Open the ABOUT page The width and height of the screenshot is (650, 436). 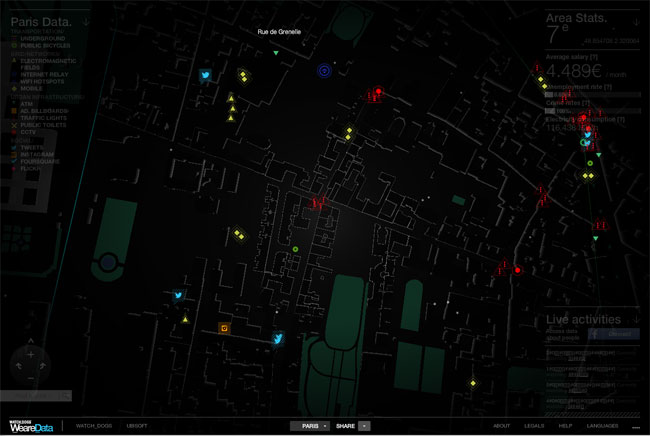click(501, 426)
